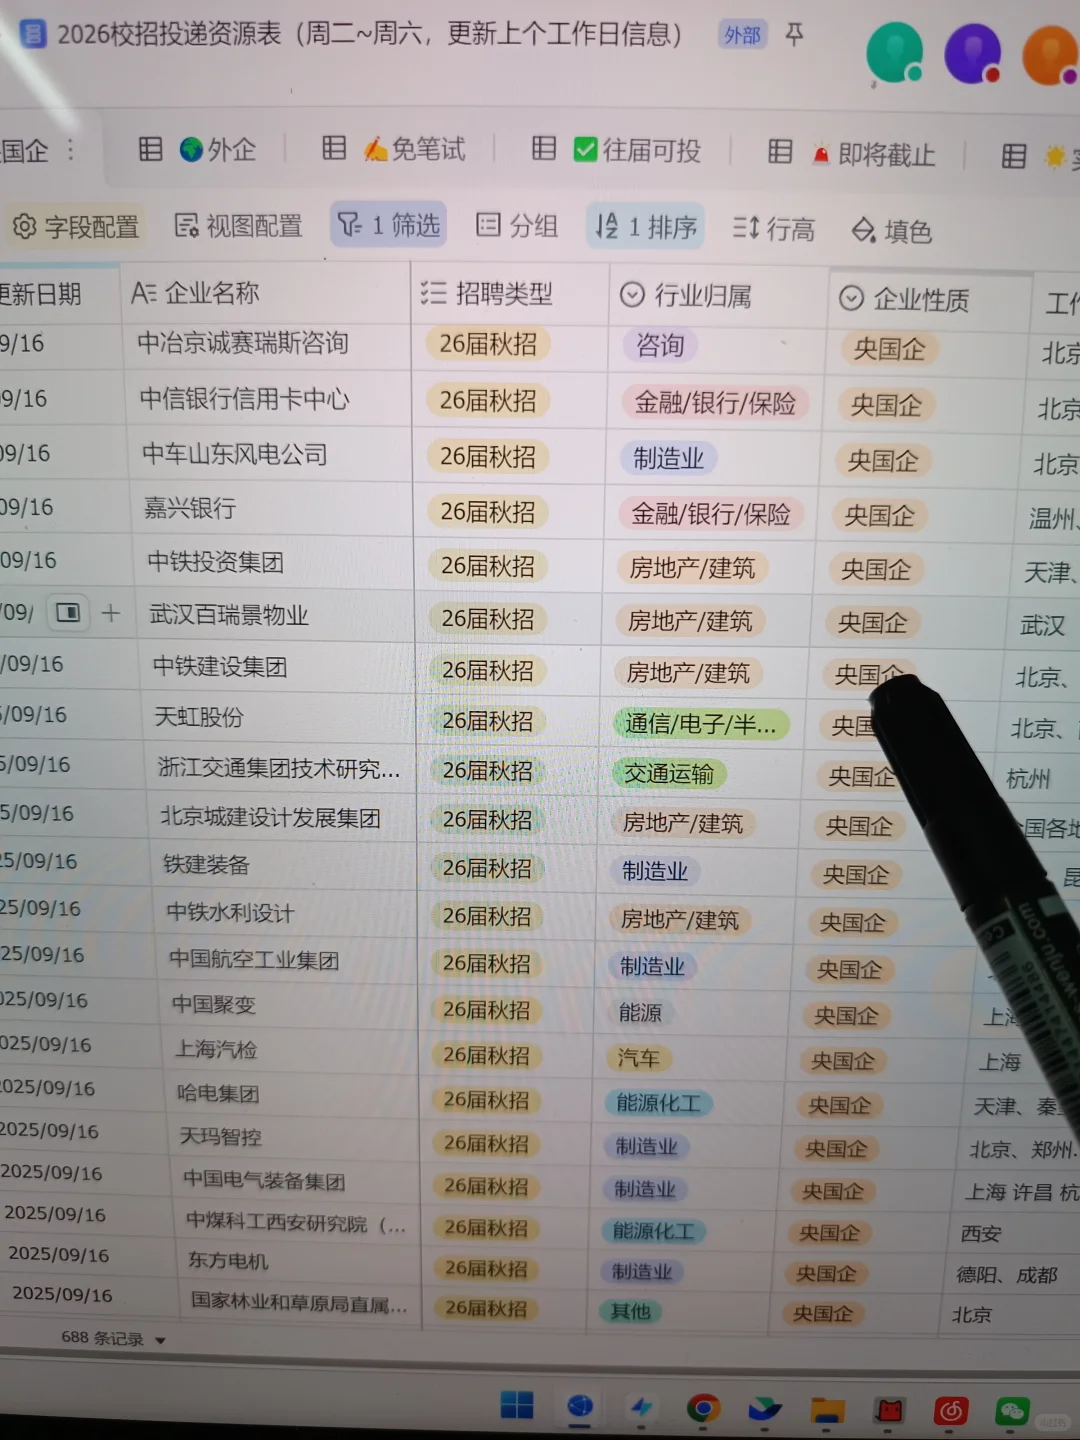Click the document icon beside the title
The height and width of the screenshot is (1440, 1080).
(x=33, y=35)
